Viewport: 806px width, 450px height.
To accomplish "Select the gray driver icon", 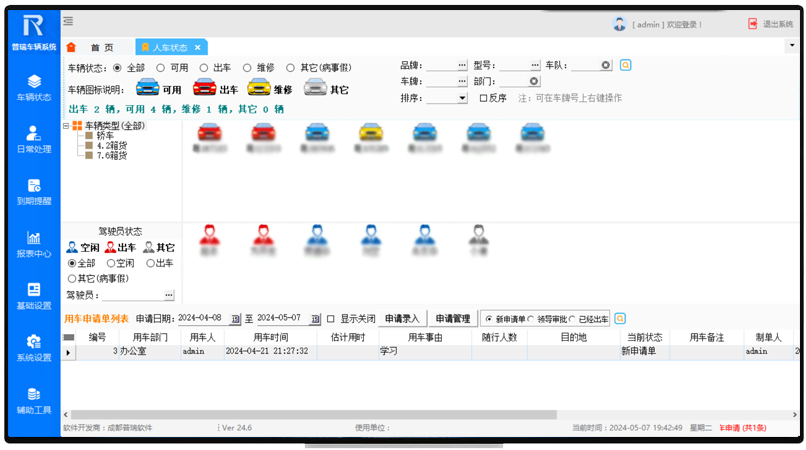I will (479, 235).
